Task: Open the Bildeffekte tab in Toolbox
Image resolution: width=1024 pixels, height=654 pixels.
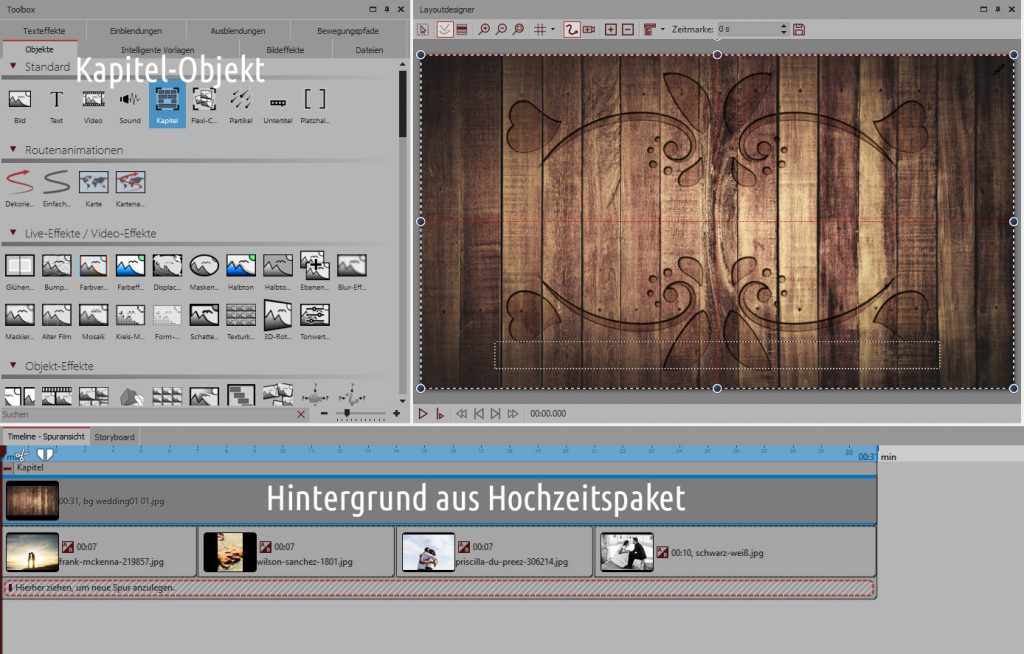Action: (x=285, y=49)
